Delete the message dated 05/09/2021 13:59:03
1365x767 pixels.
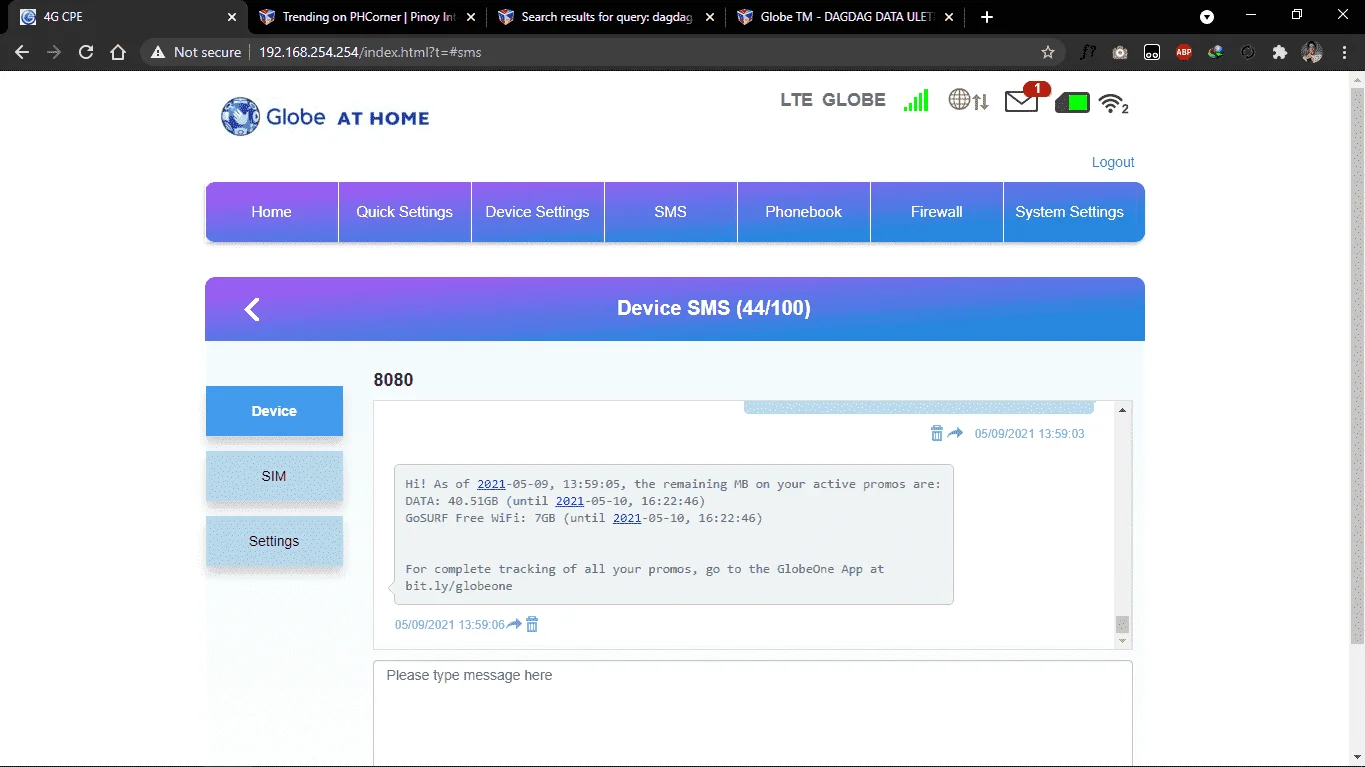pyautogui.click(x=937, y=433)
